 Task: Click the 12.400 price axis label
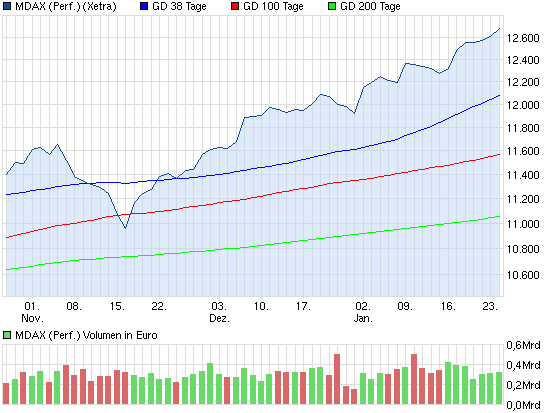(x=523, y=60)
